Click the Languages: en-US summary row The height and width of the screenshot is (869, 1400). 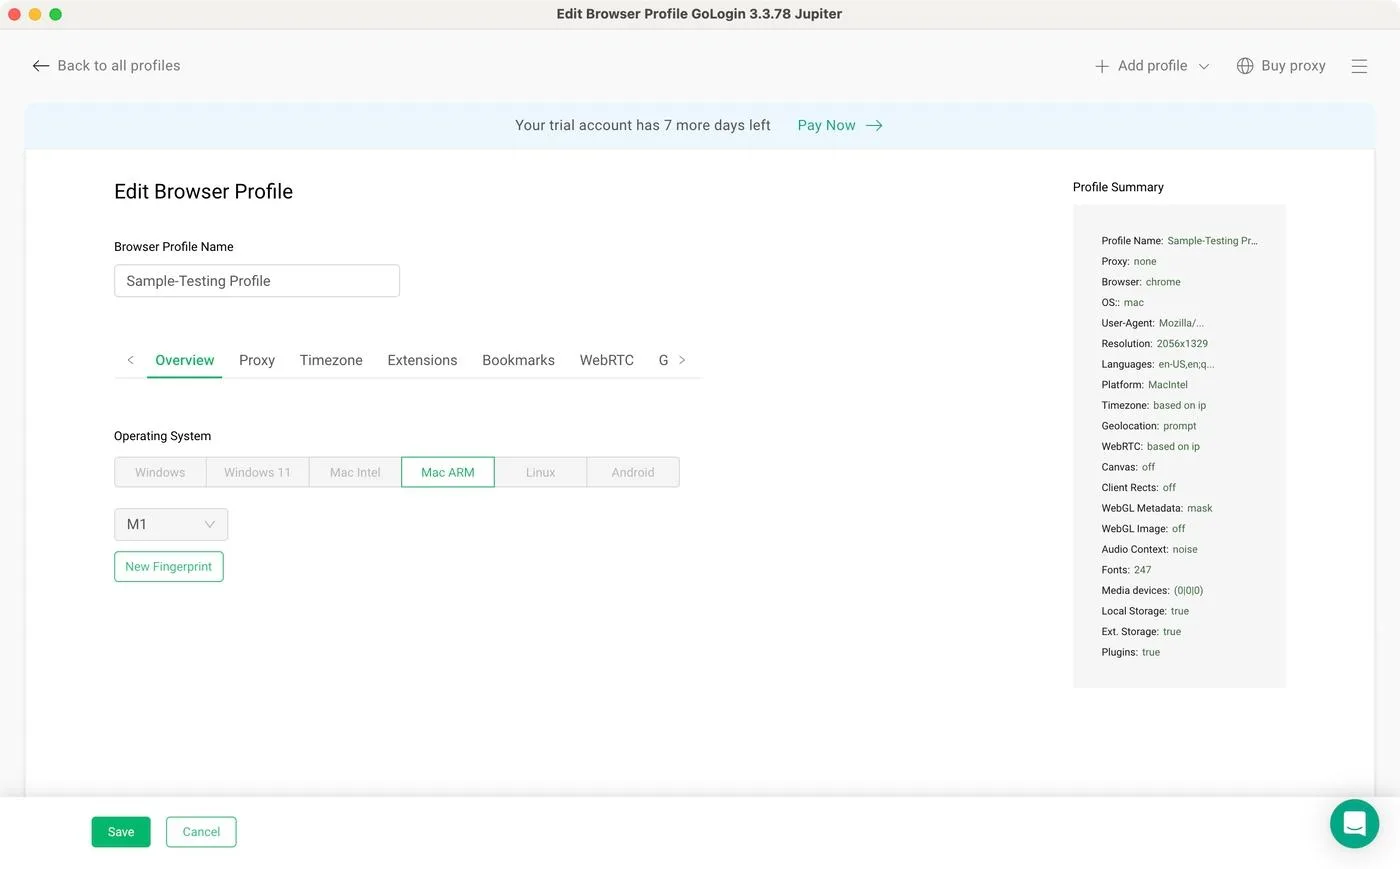coord(1158,365)
